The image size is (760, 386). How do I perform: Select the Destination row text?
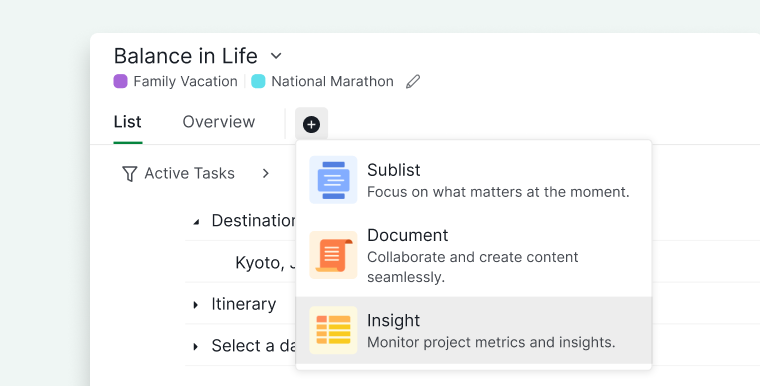(253, 221)
